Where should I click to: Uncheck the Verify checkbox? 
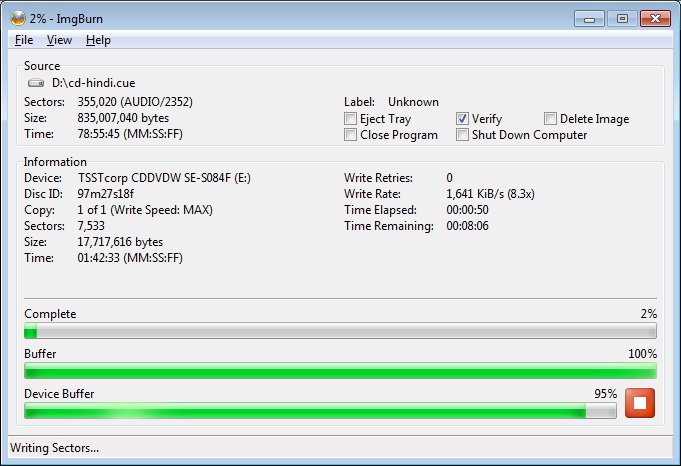(462, 119)
